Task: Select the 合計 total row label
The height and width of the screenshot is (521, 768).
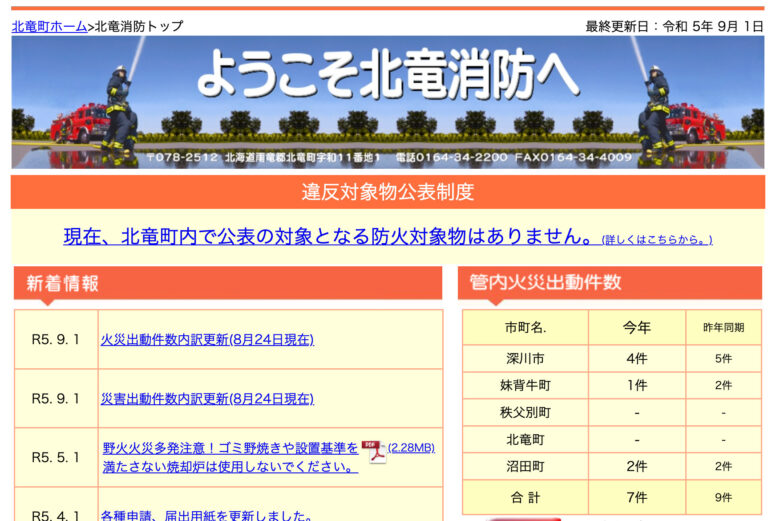Action: point(525,497)
